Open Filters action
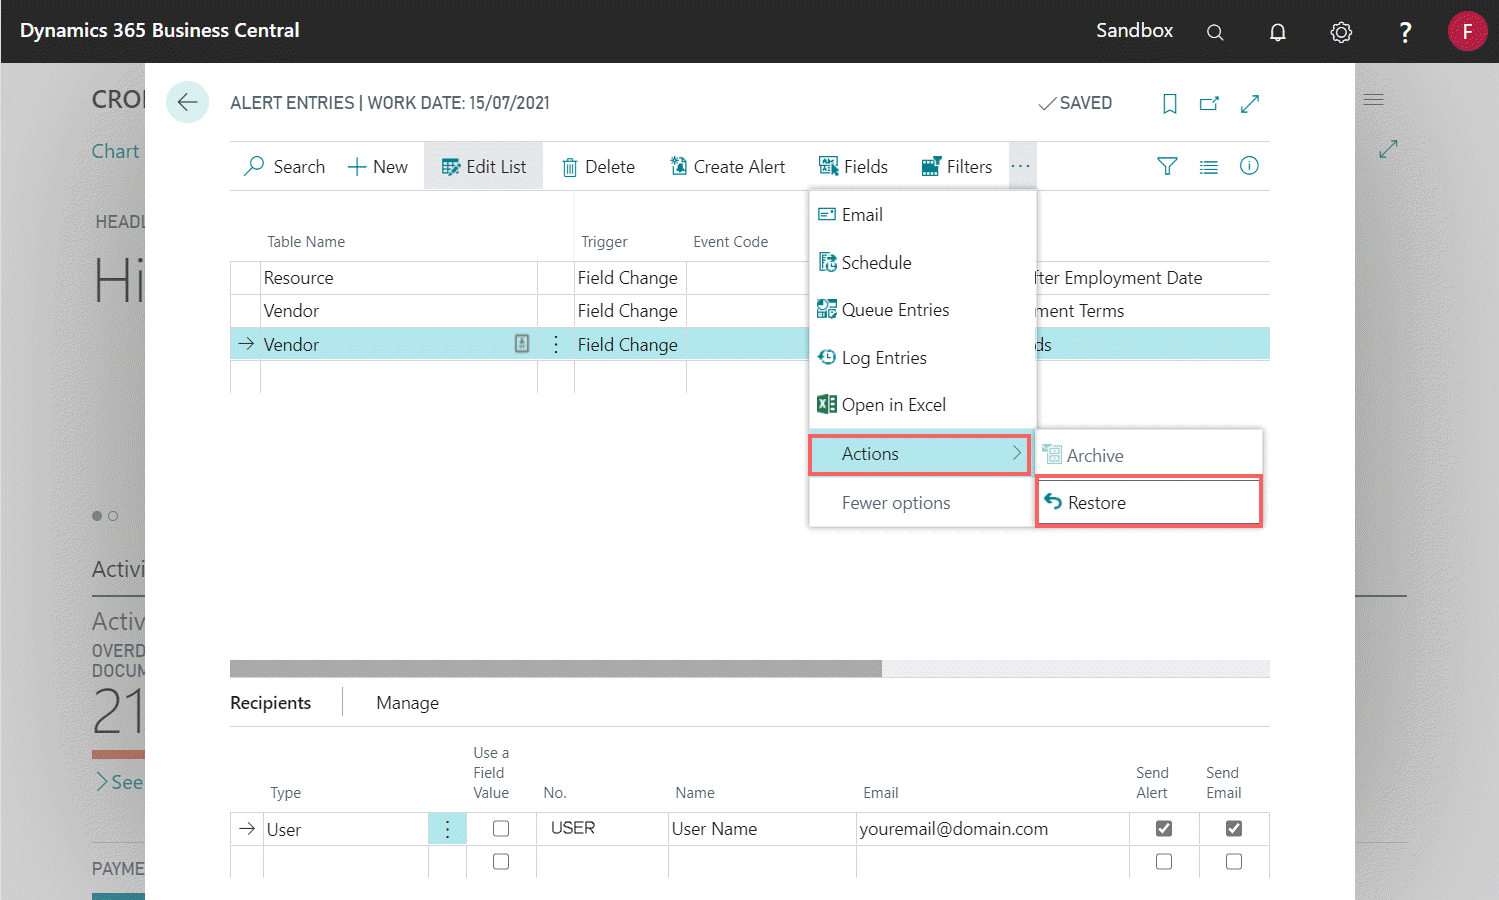The height and width of the screenshot is (900, 1499). (956, 167)
